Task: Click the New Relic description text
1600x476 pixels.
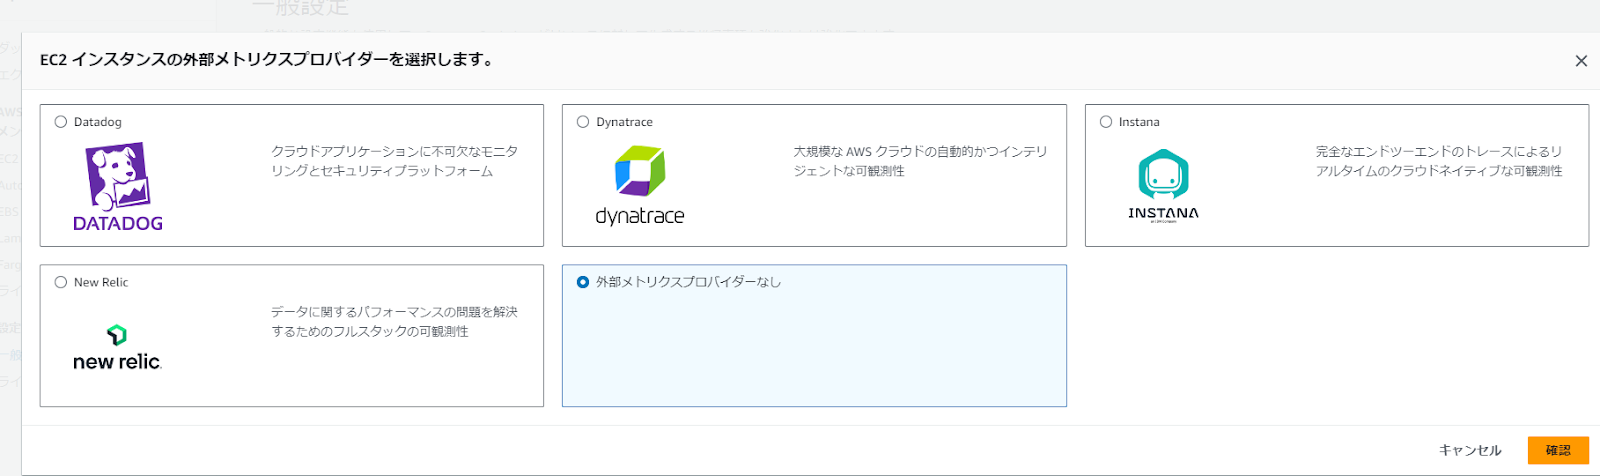Action: (395, 321)
